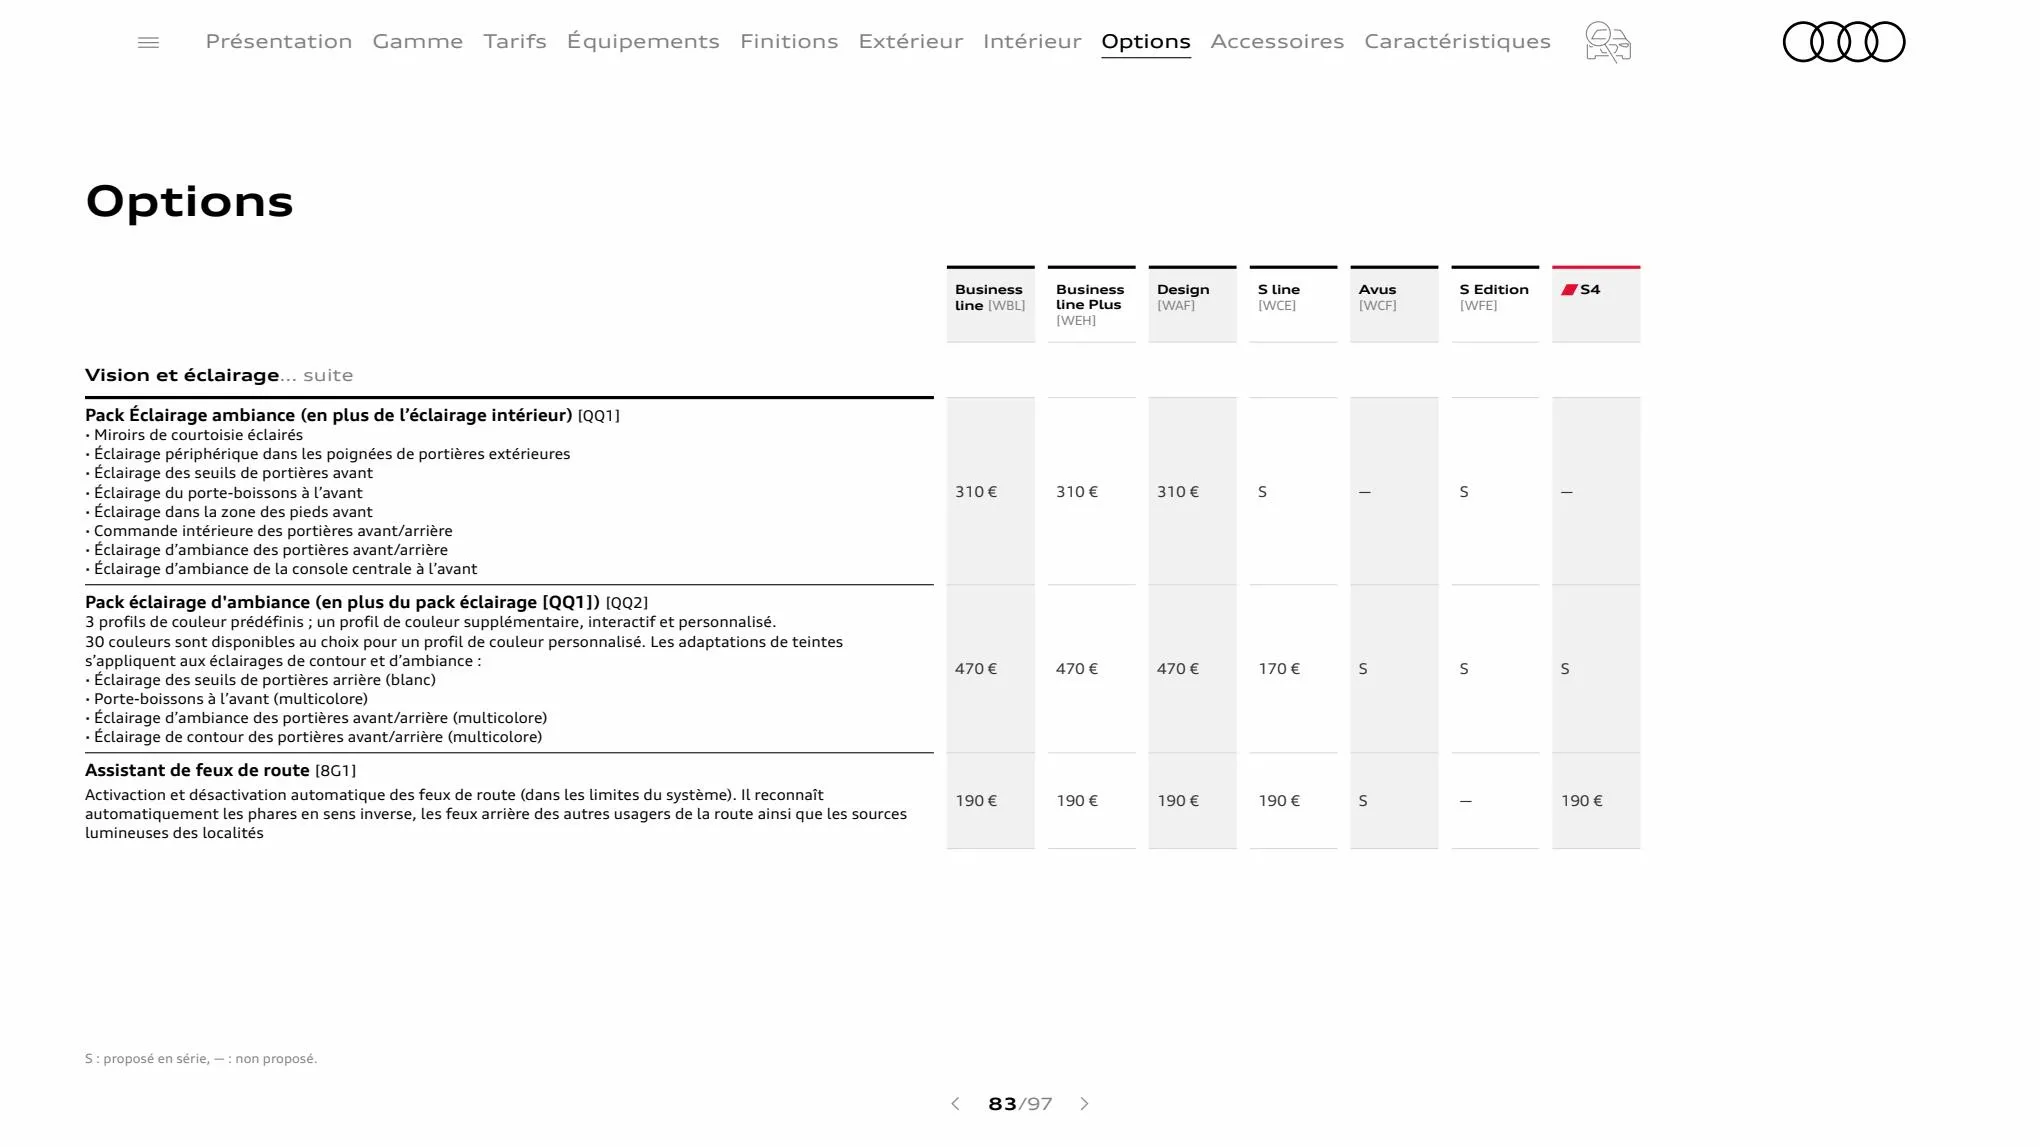Click QQ1 'S' value under S Edition

(1464, 492)
